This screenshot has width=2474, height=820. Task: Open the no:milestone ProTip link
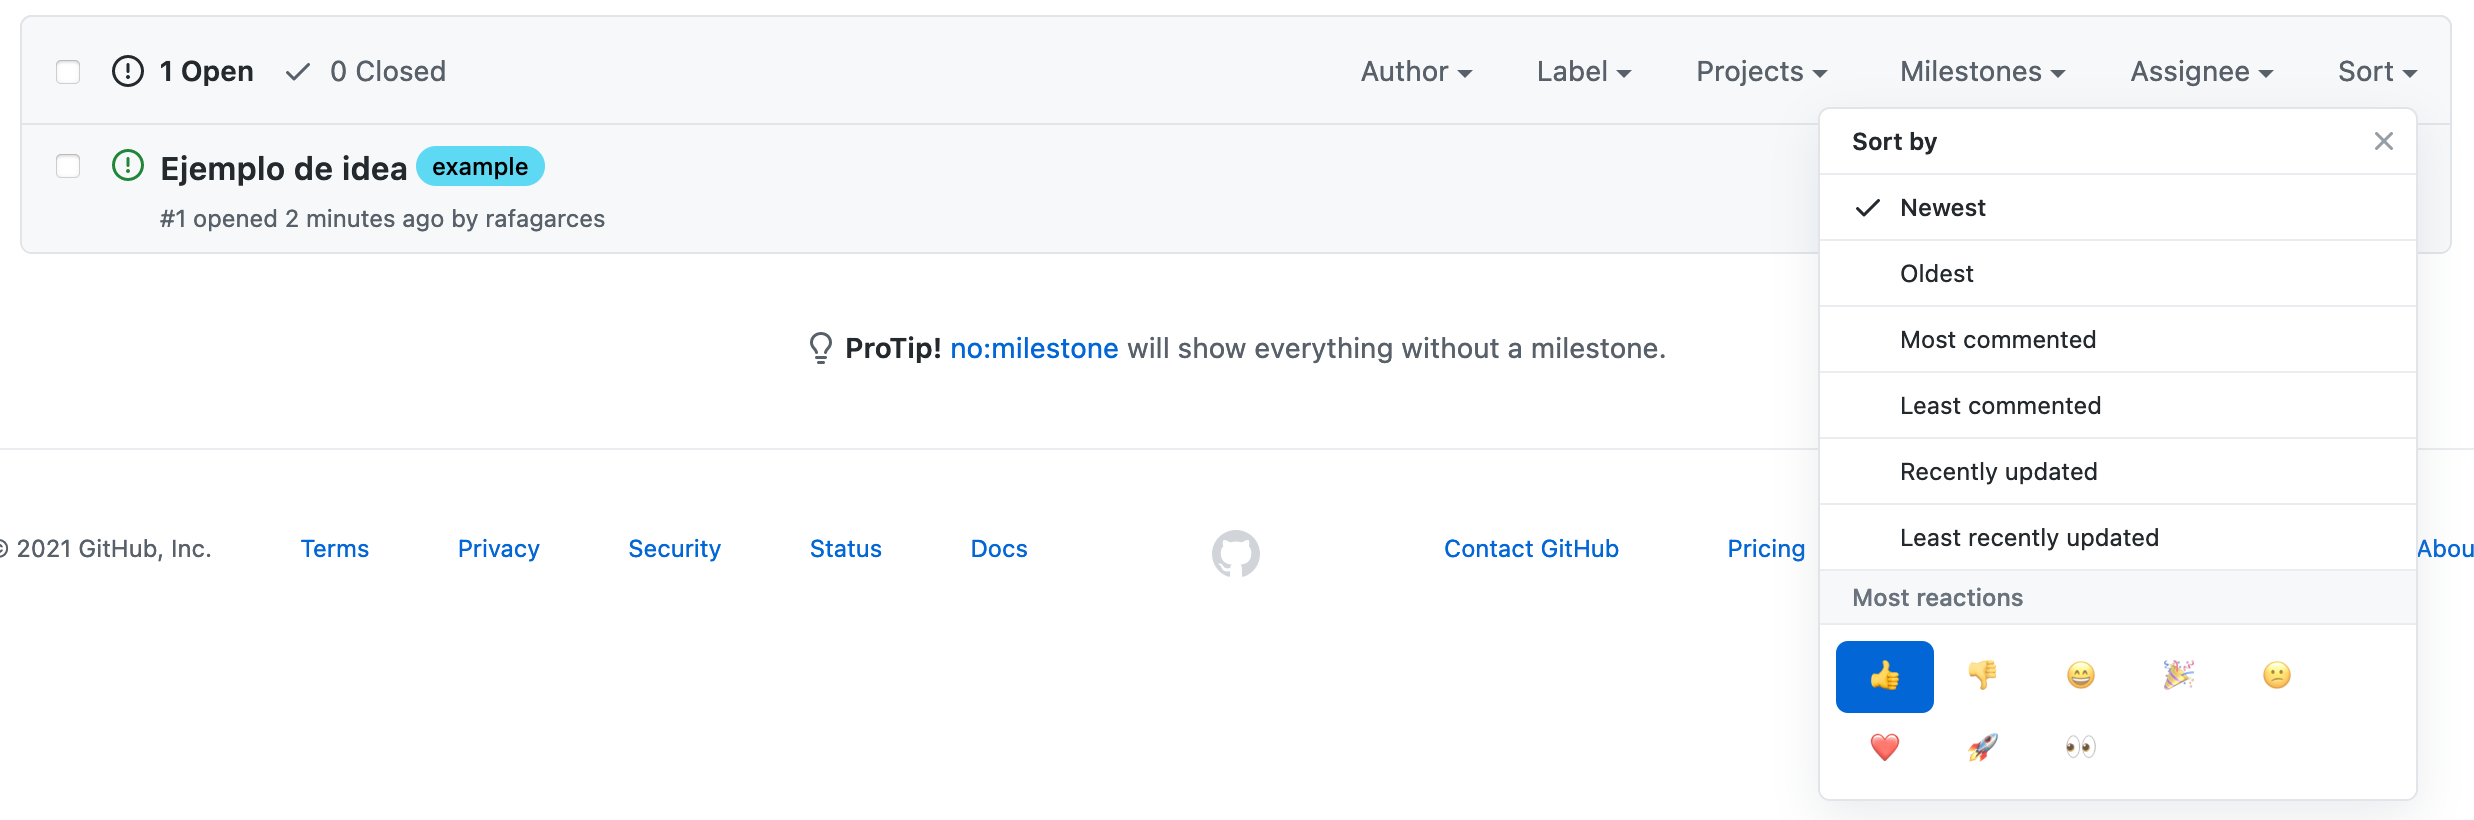[1034, 348]
